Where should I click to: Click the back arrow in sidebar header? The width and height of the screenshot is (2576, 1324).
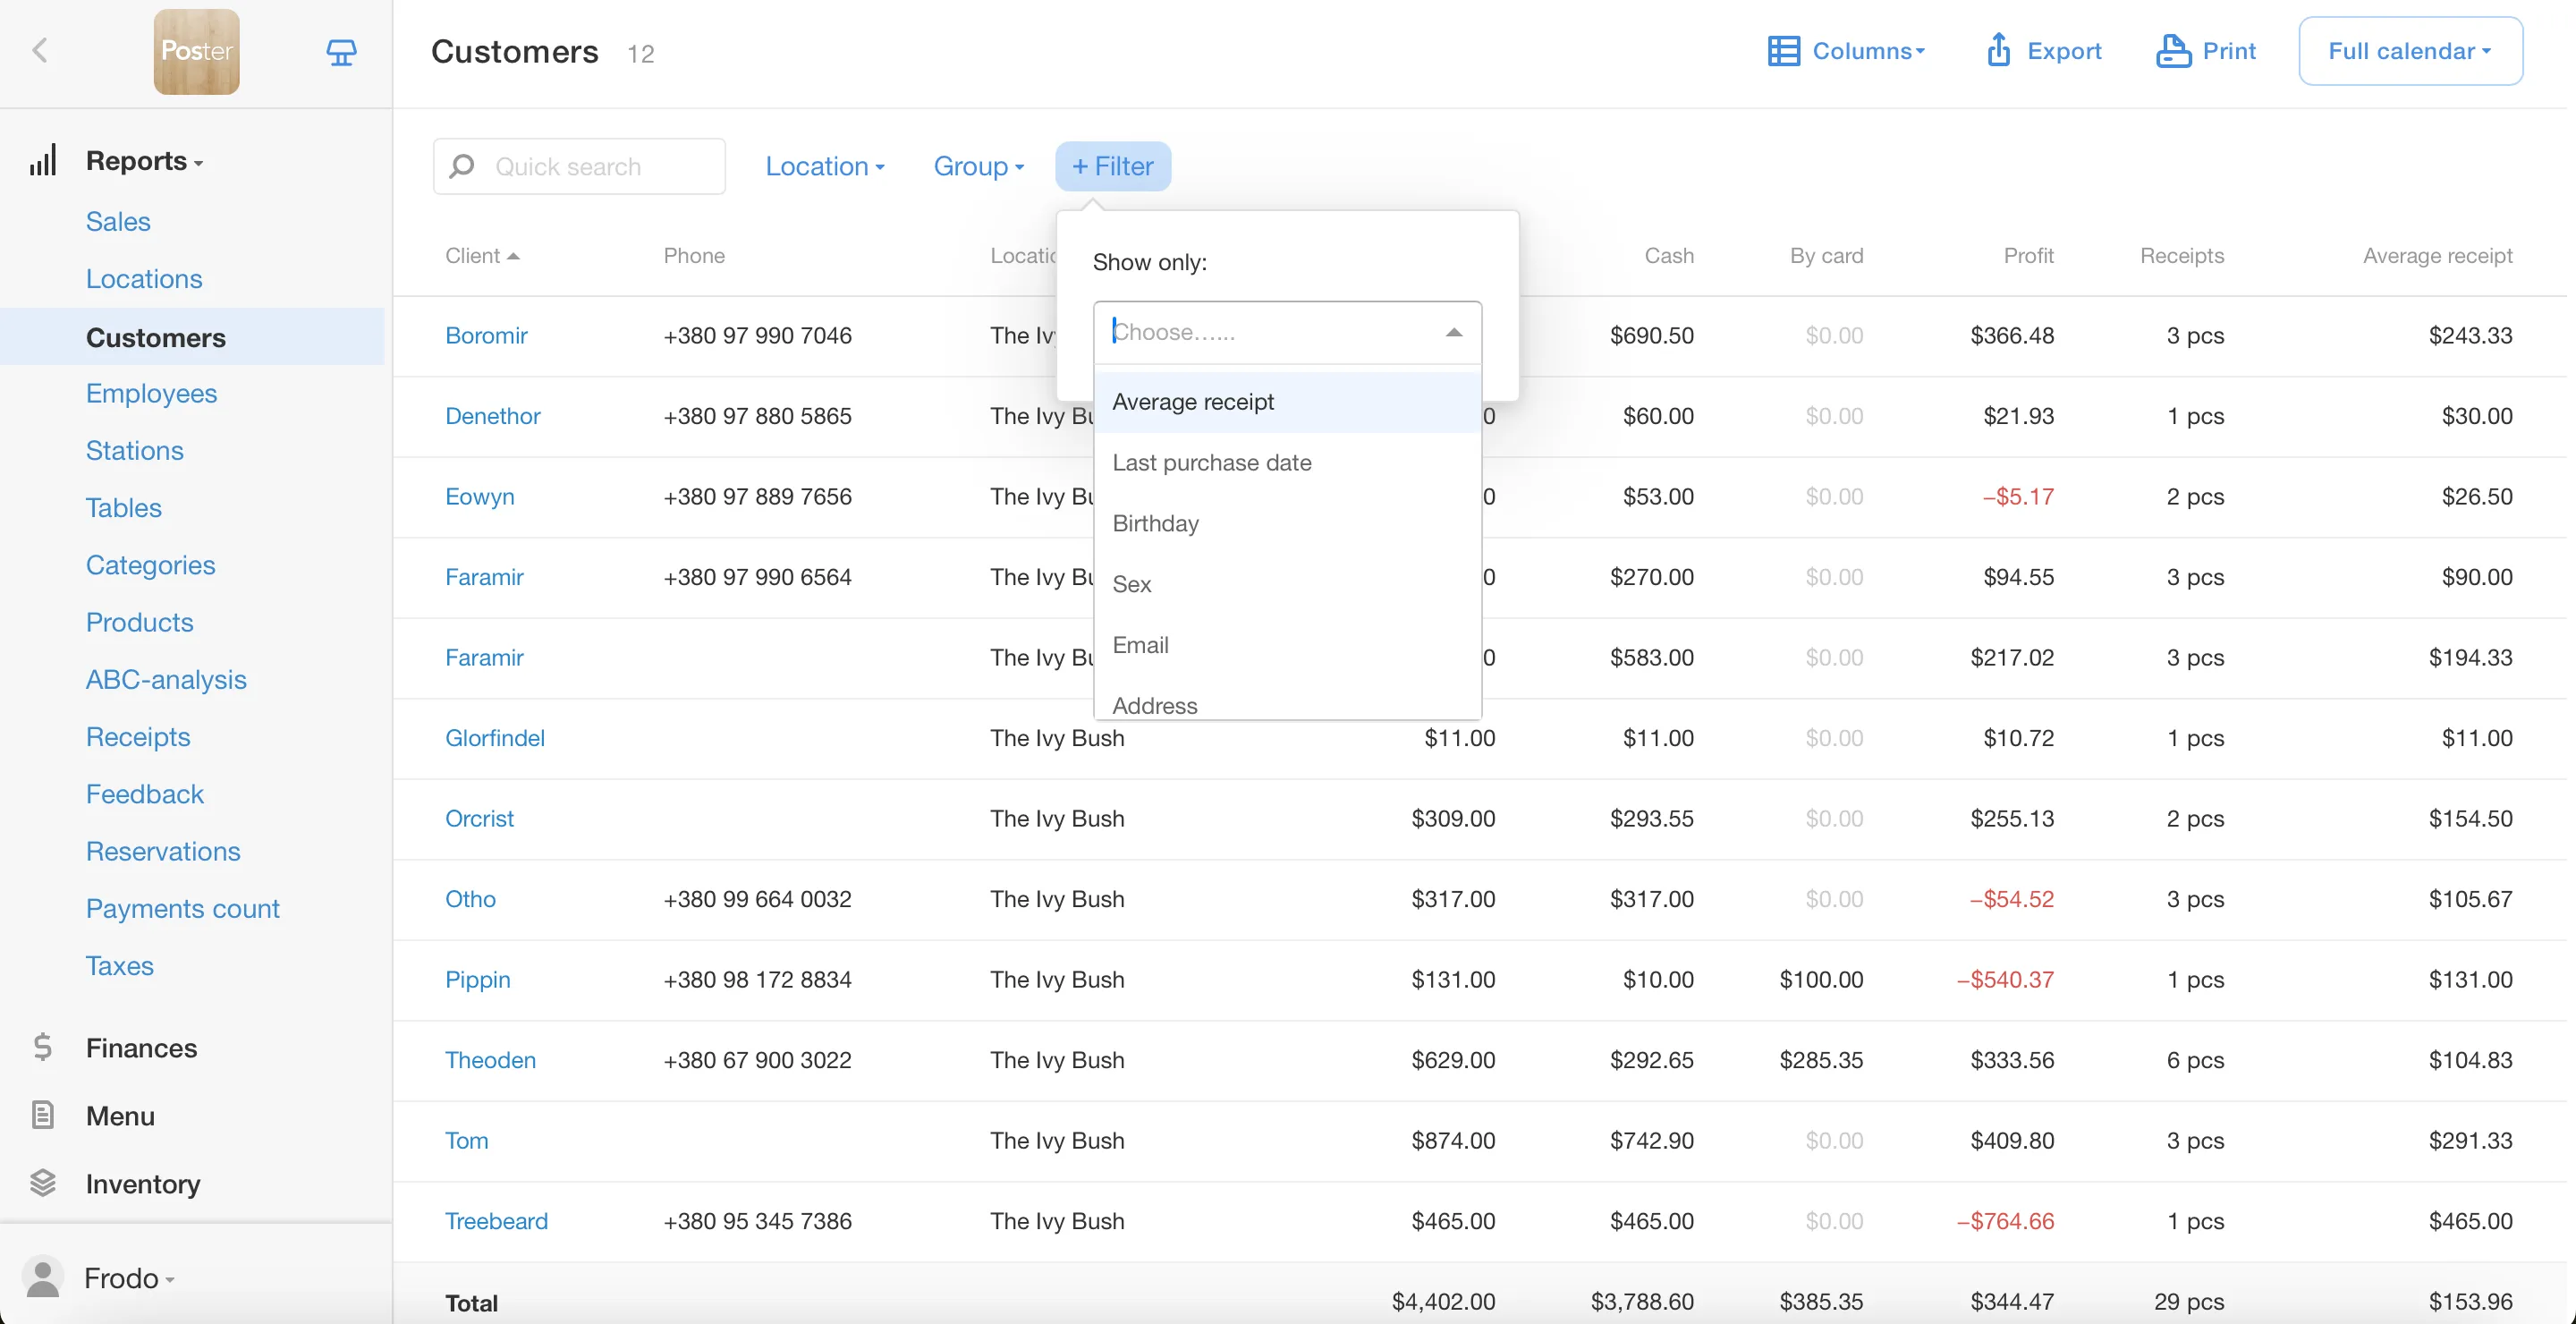click(x=40, y=50)
